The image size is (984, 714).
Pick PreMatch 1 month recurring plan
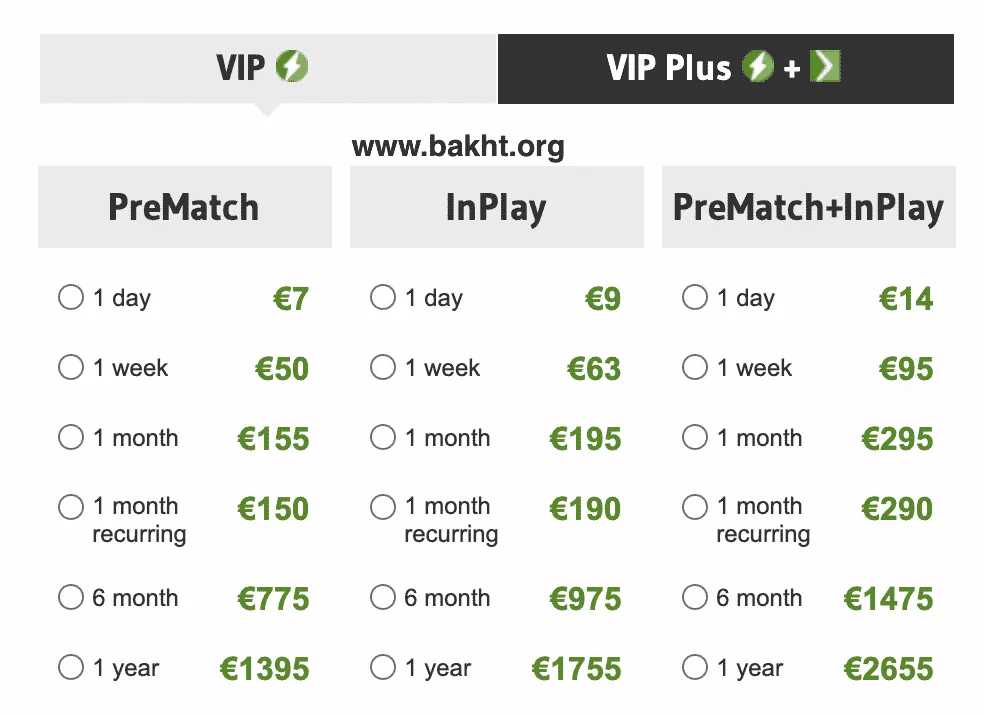(x=71, y=507)
